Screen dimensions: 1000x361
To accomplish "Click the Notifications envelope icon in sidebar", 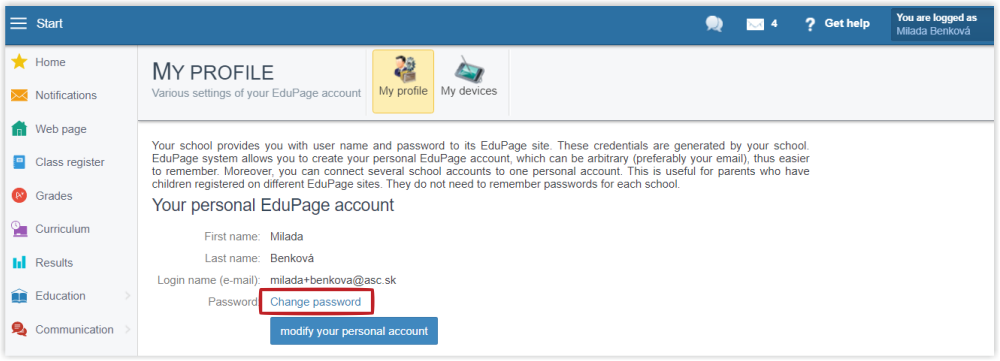I will click(20, 96).
